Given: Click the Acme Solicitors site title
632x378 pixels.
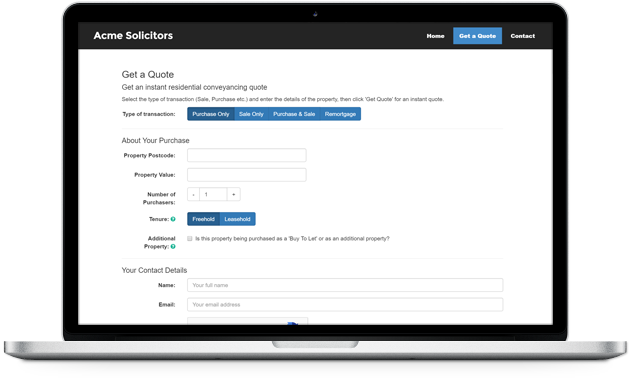Looking at the screenshot, I should click(x=133, y=35).
